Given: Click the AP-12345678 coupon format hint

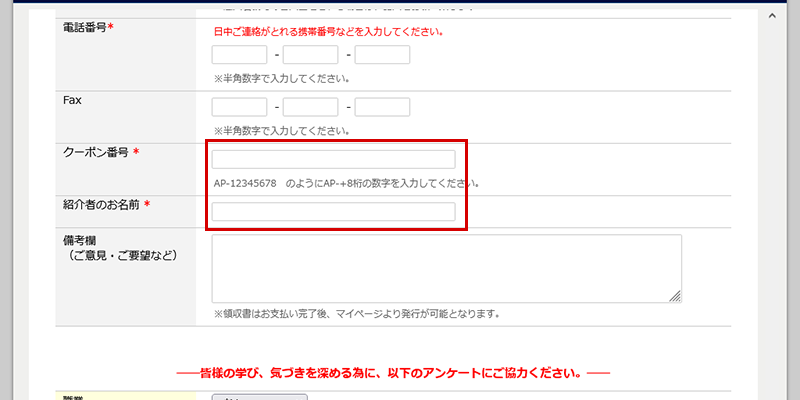Looking at the screenshot, I should (346, 183).
